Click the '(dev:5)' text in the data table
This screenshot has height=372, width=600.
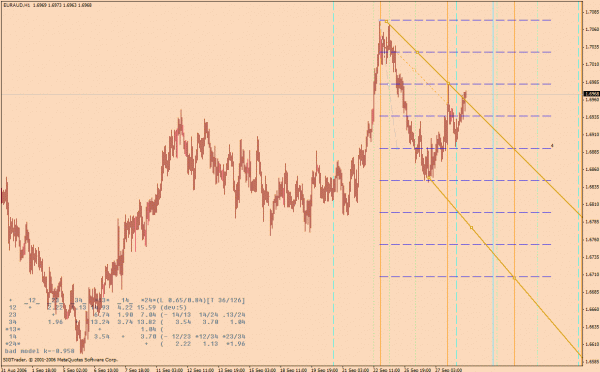(174, 307)
